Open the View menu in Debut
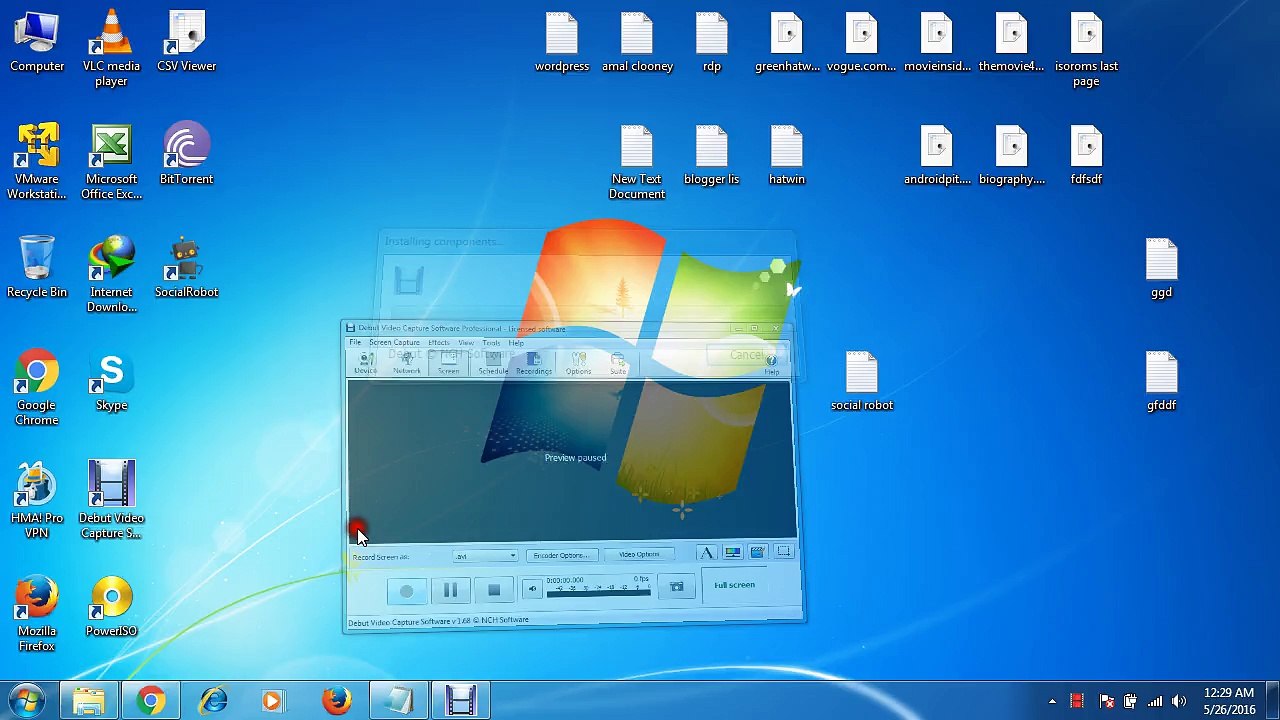Image resolution: width=1280 pixels, height=720 pixels. pos(466,343)
